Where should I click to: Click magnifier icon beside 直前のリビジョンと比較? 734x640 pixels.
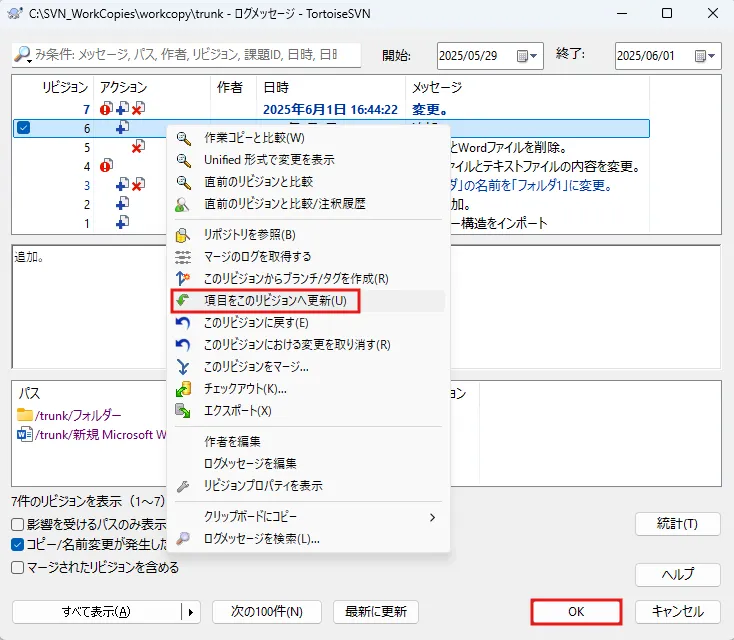pos(183,182)
